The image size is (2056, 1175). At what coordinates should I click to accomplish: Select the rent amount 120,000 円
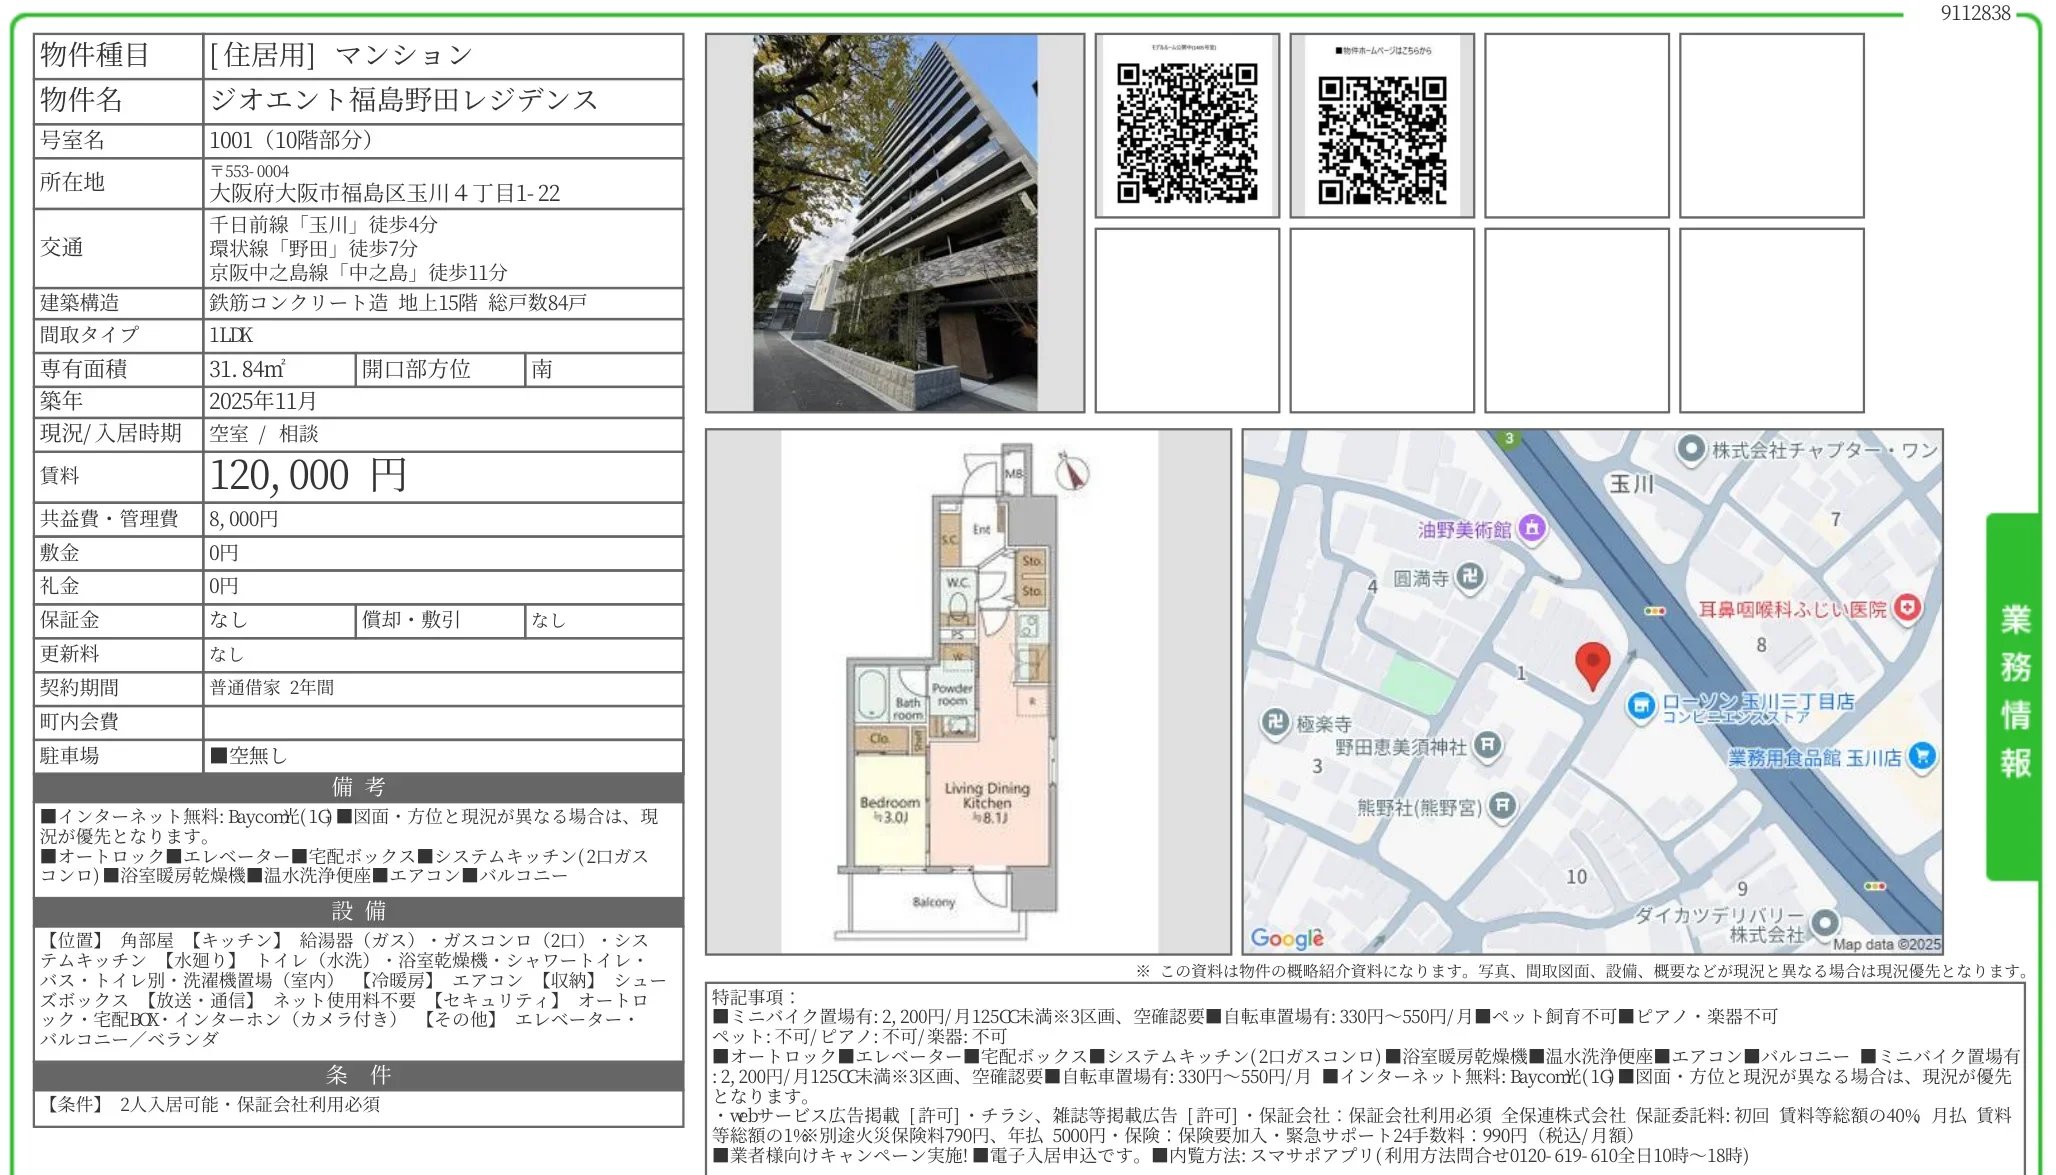tap(308, 476)
